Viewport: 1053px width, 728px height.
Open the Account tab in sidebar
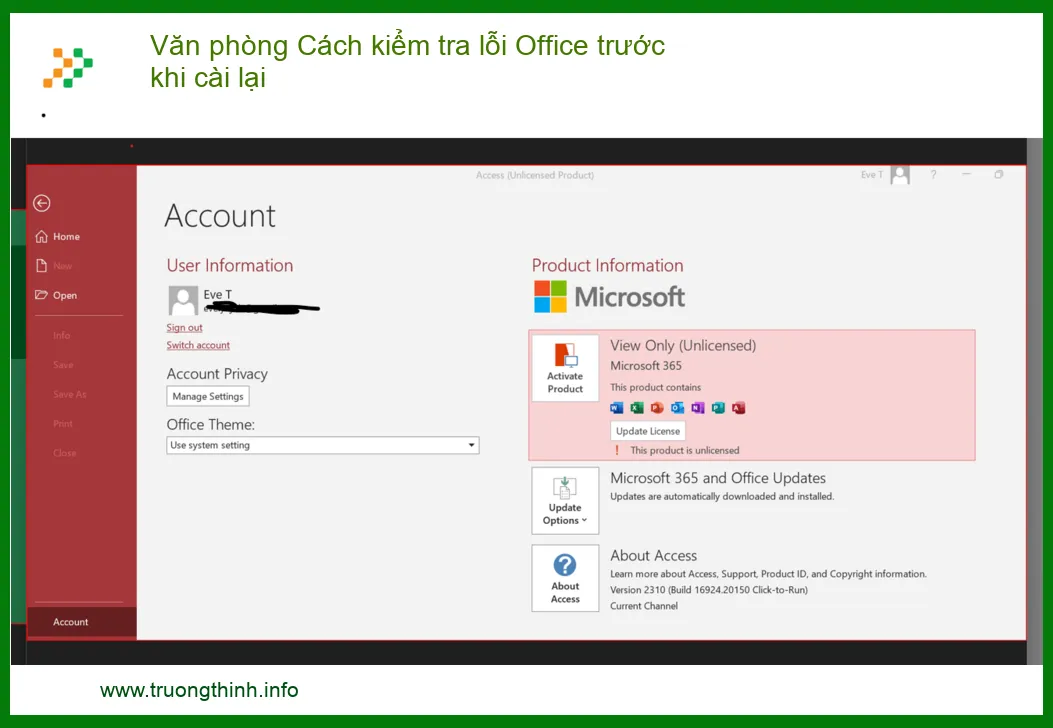81,622
